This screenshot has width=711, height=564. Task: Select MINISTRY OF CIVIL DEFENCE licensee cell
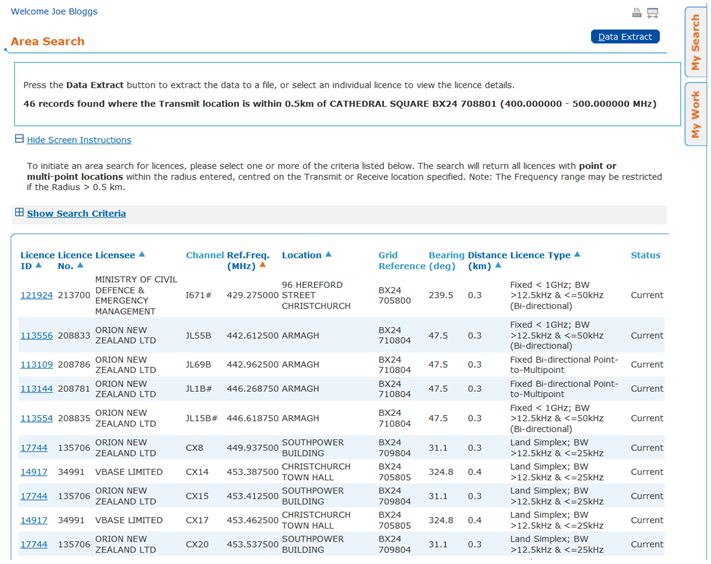point(136,296)
